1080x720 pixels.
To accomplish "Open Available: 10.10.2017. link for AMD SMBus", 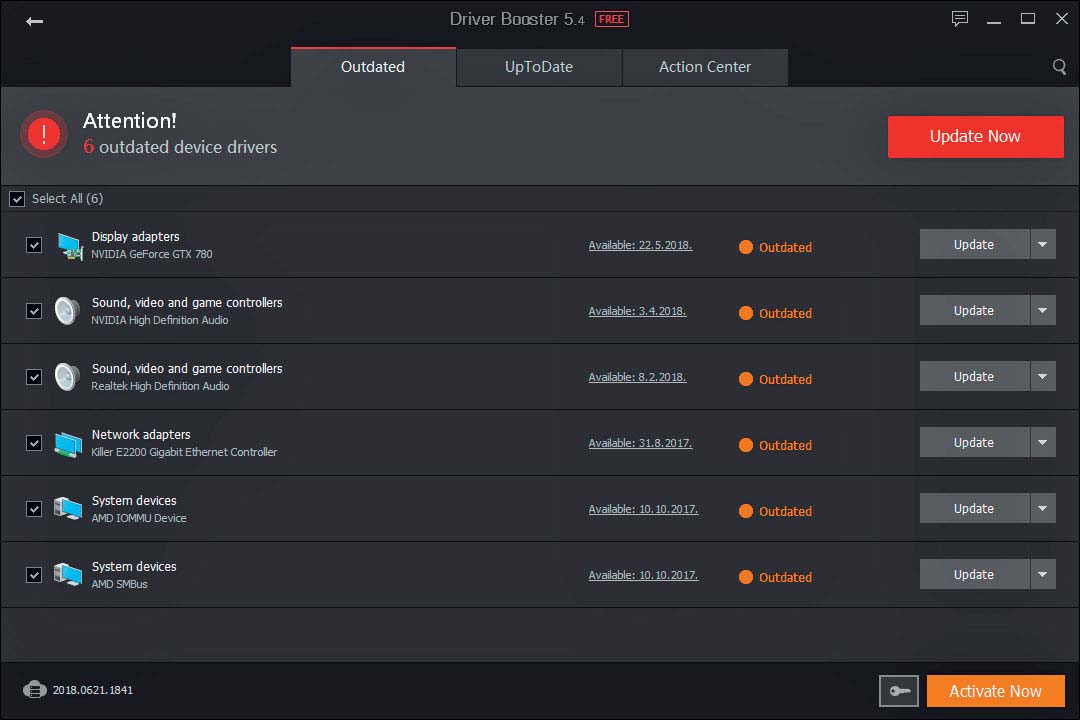I will (x=643, y=575).
